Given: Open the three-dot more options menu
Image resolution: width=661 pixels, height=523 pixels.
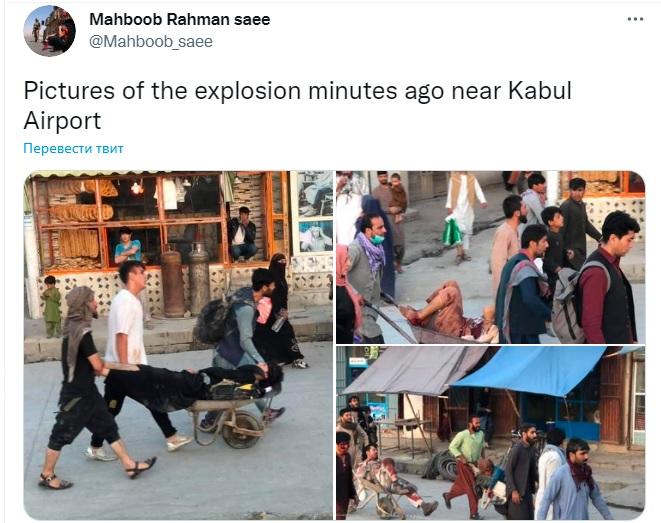Looking at the screenshot, I should [x=635, y=19].
